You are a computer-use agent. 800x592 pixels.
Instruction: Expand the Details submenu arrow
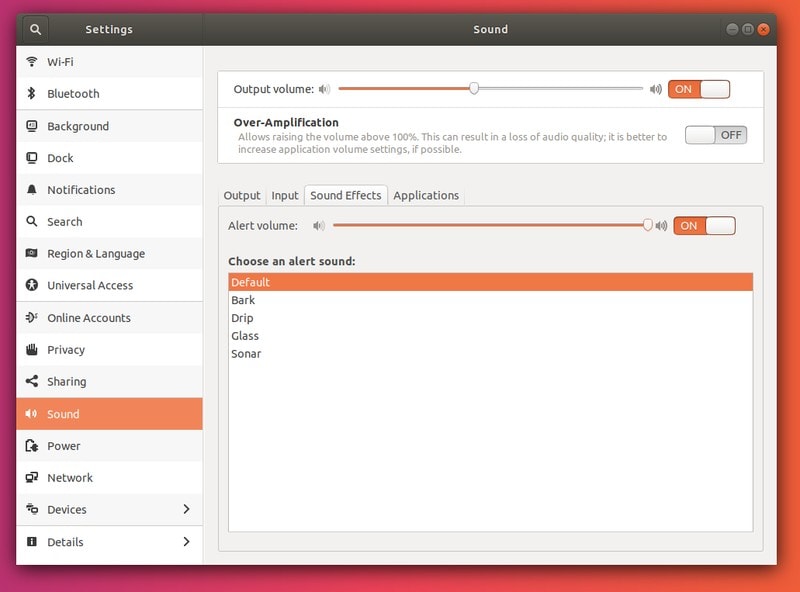pyautogui.click(x=186, y=542)
